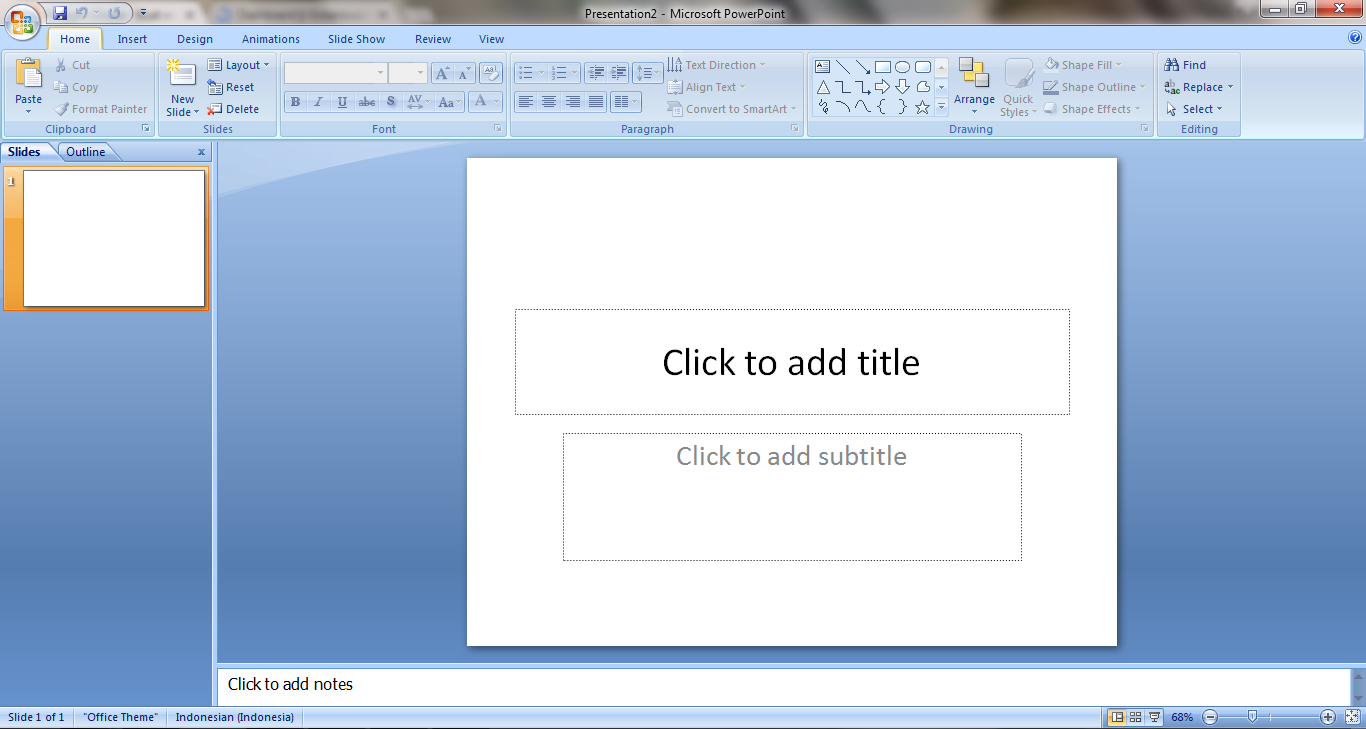Click the Redo icon in Quick Access Toolbar
1366x729 pixels.
coord(114,13)
